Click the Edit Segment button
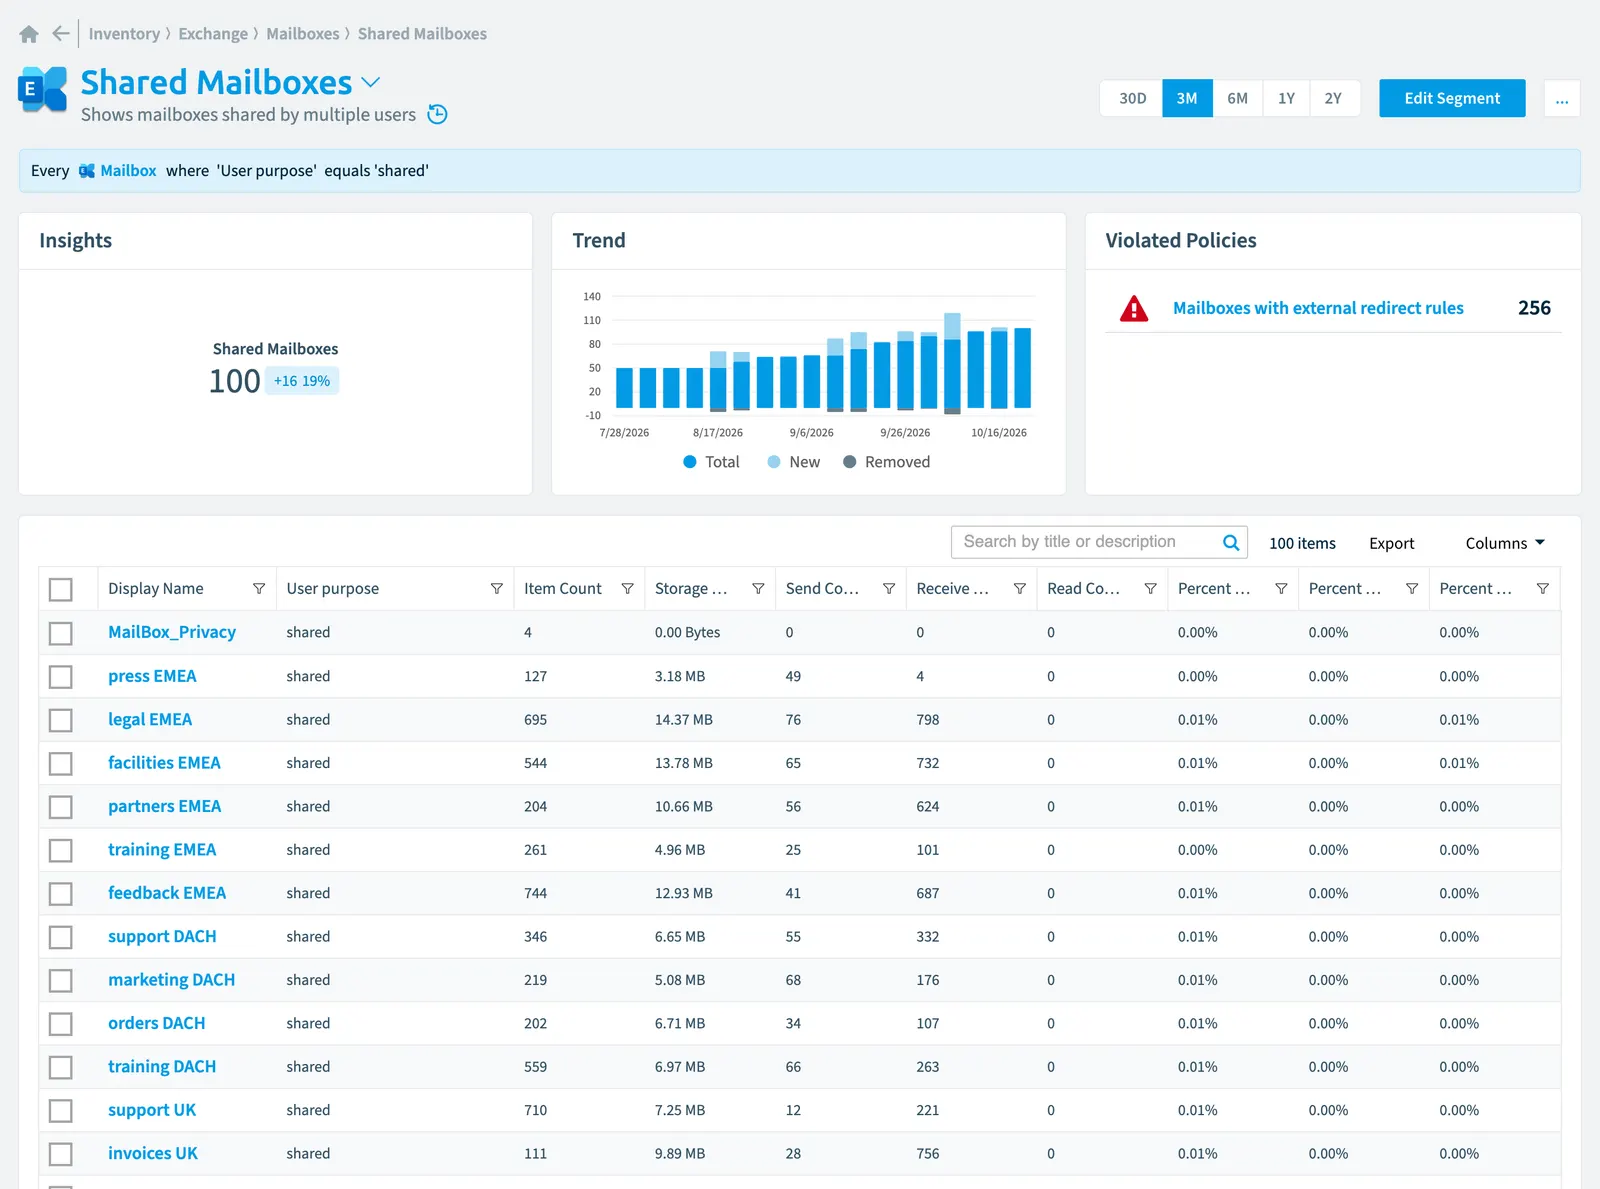The height and width of the screenshot is (1189, 1600). pos(1452,98)
